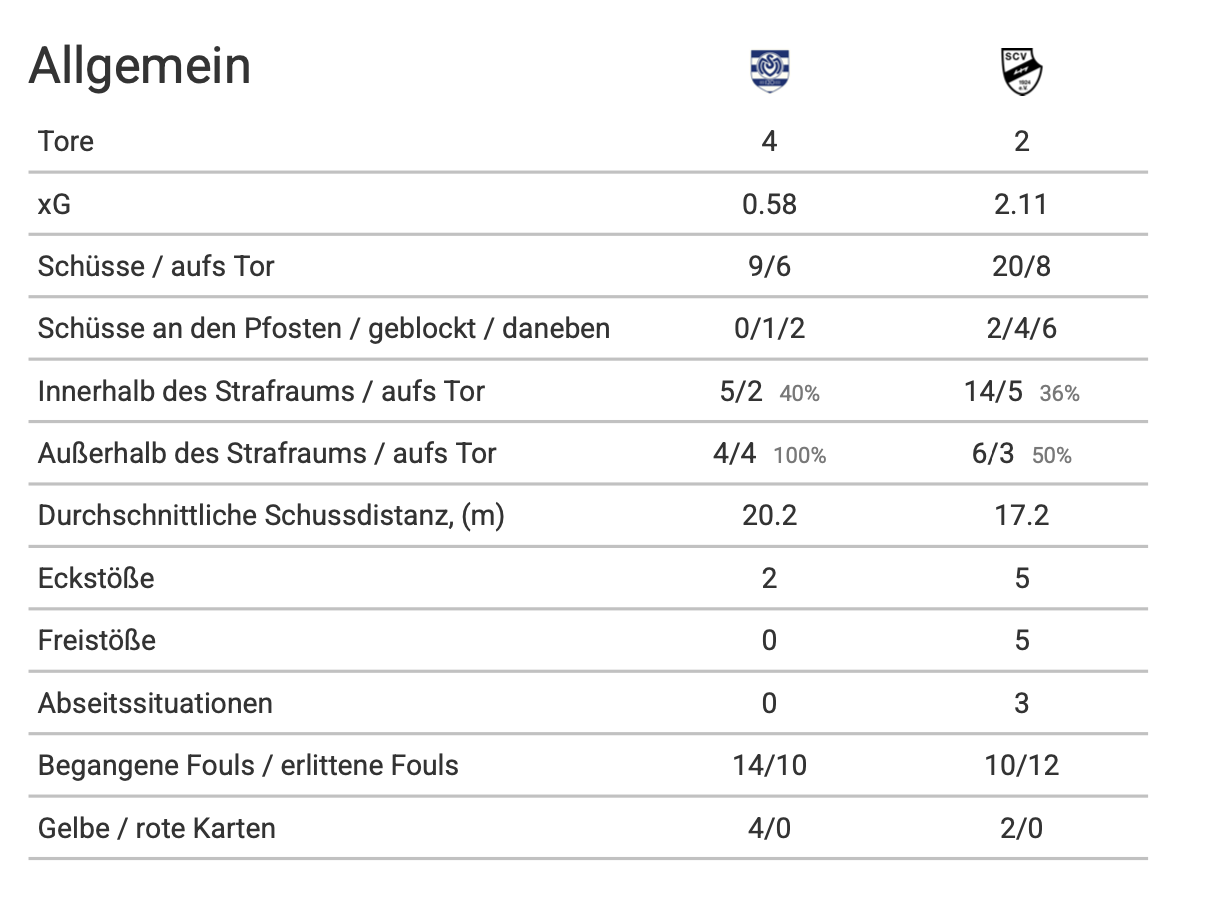1228x898 pixels.
Task: Select the Allgemein section heading
Action: (140, 66)
